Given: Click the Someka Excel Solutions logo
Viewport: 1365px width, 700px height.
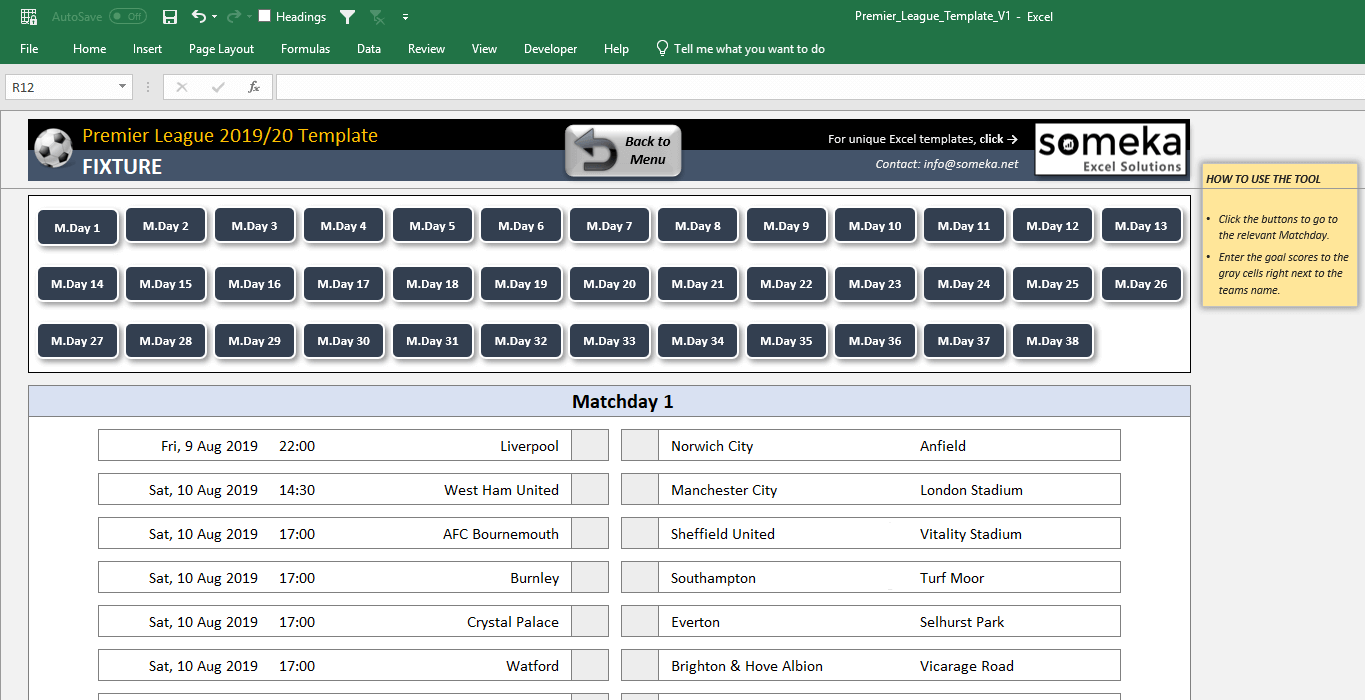Looking at the screenshot, I should point(1110,149).
